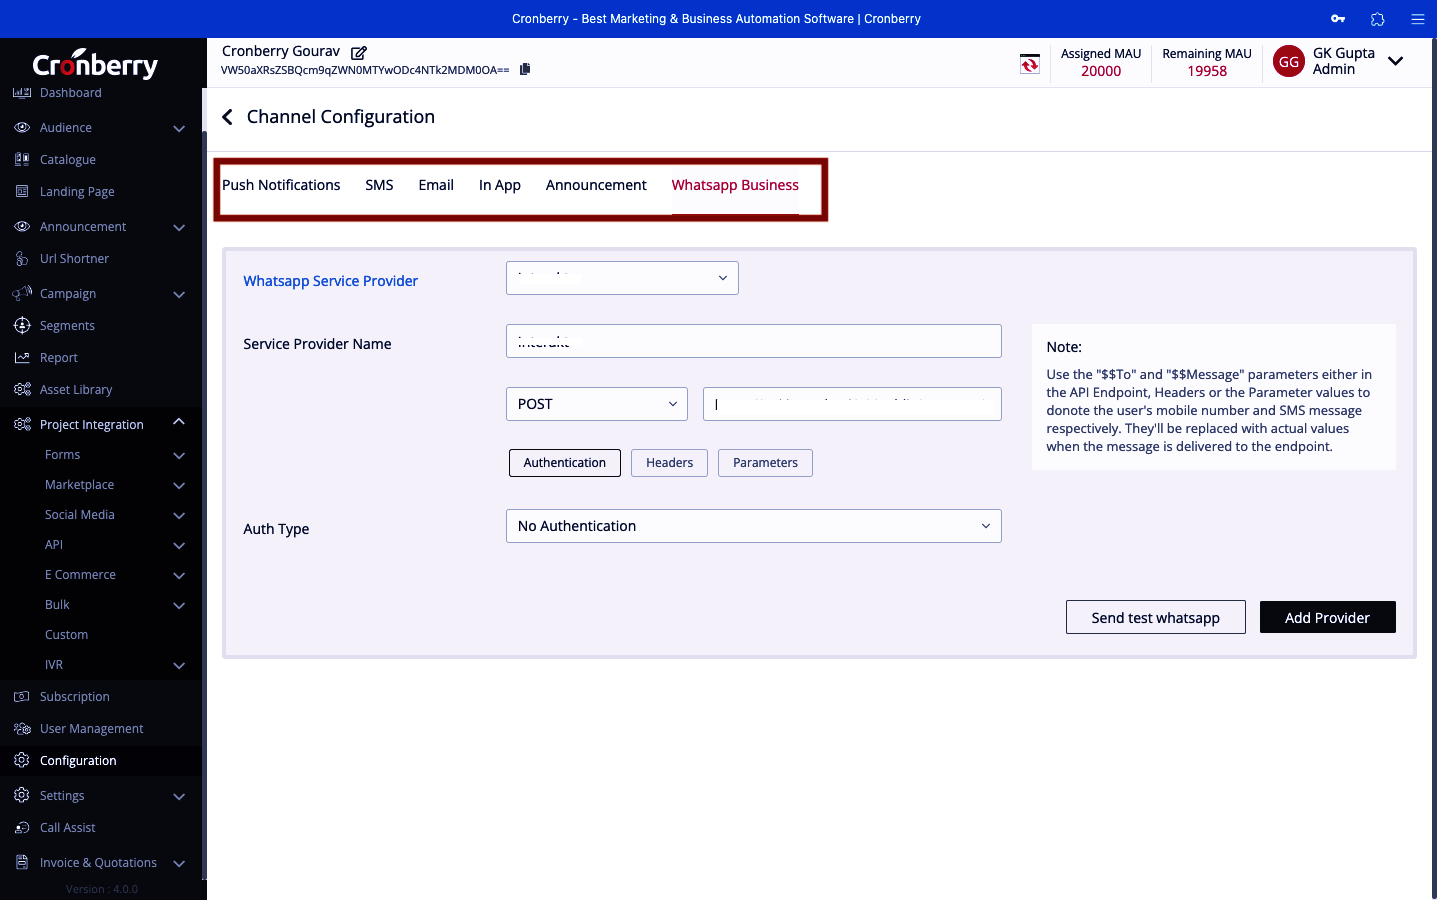Expand the Settings menu chevron
This screenshot has height=900, width=1437.
click(x=179, y=796)
